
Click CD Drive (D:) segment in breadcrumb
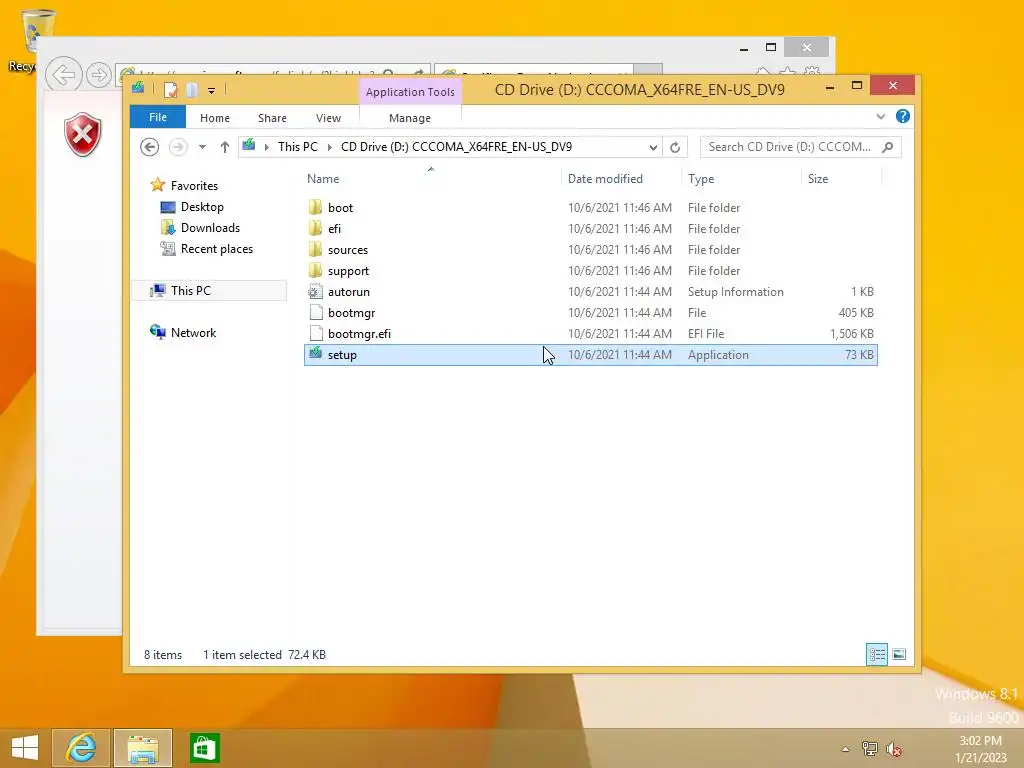pos(456,147)
